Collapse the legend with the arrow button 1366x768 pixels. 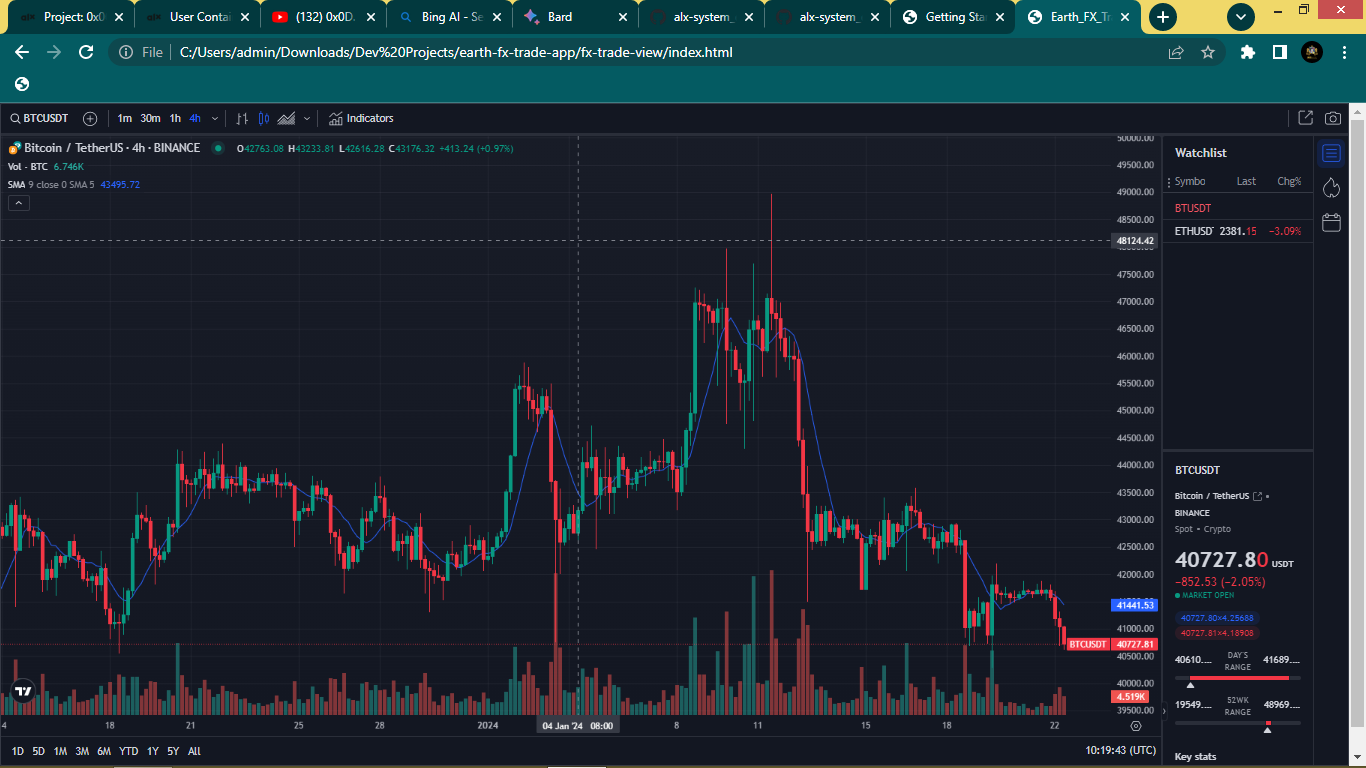pos(18,202)
